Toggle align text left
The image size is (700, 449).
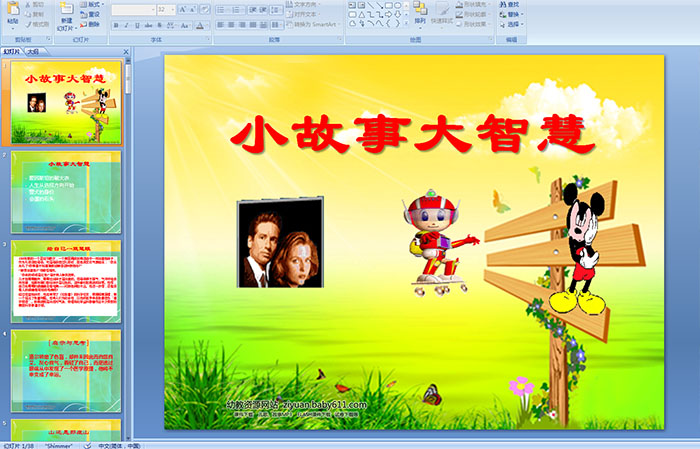(x=221, y=25)
